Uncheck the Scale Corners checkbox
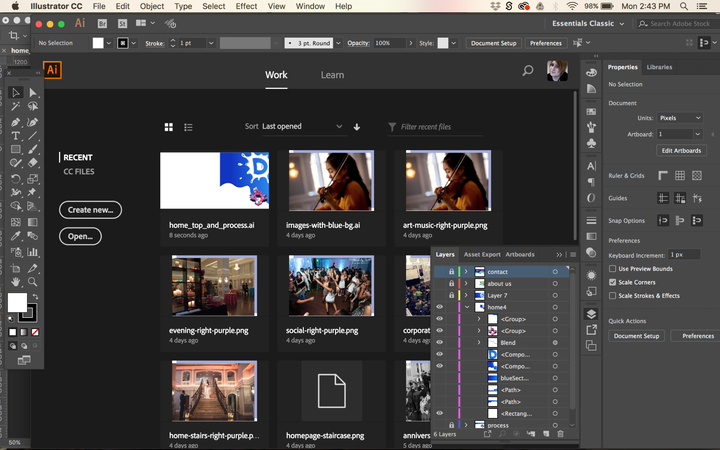The image size is (720, 450). (x=613, y=282)
